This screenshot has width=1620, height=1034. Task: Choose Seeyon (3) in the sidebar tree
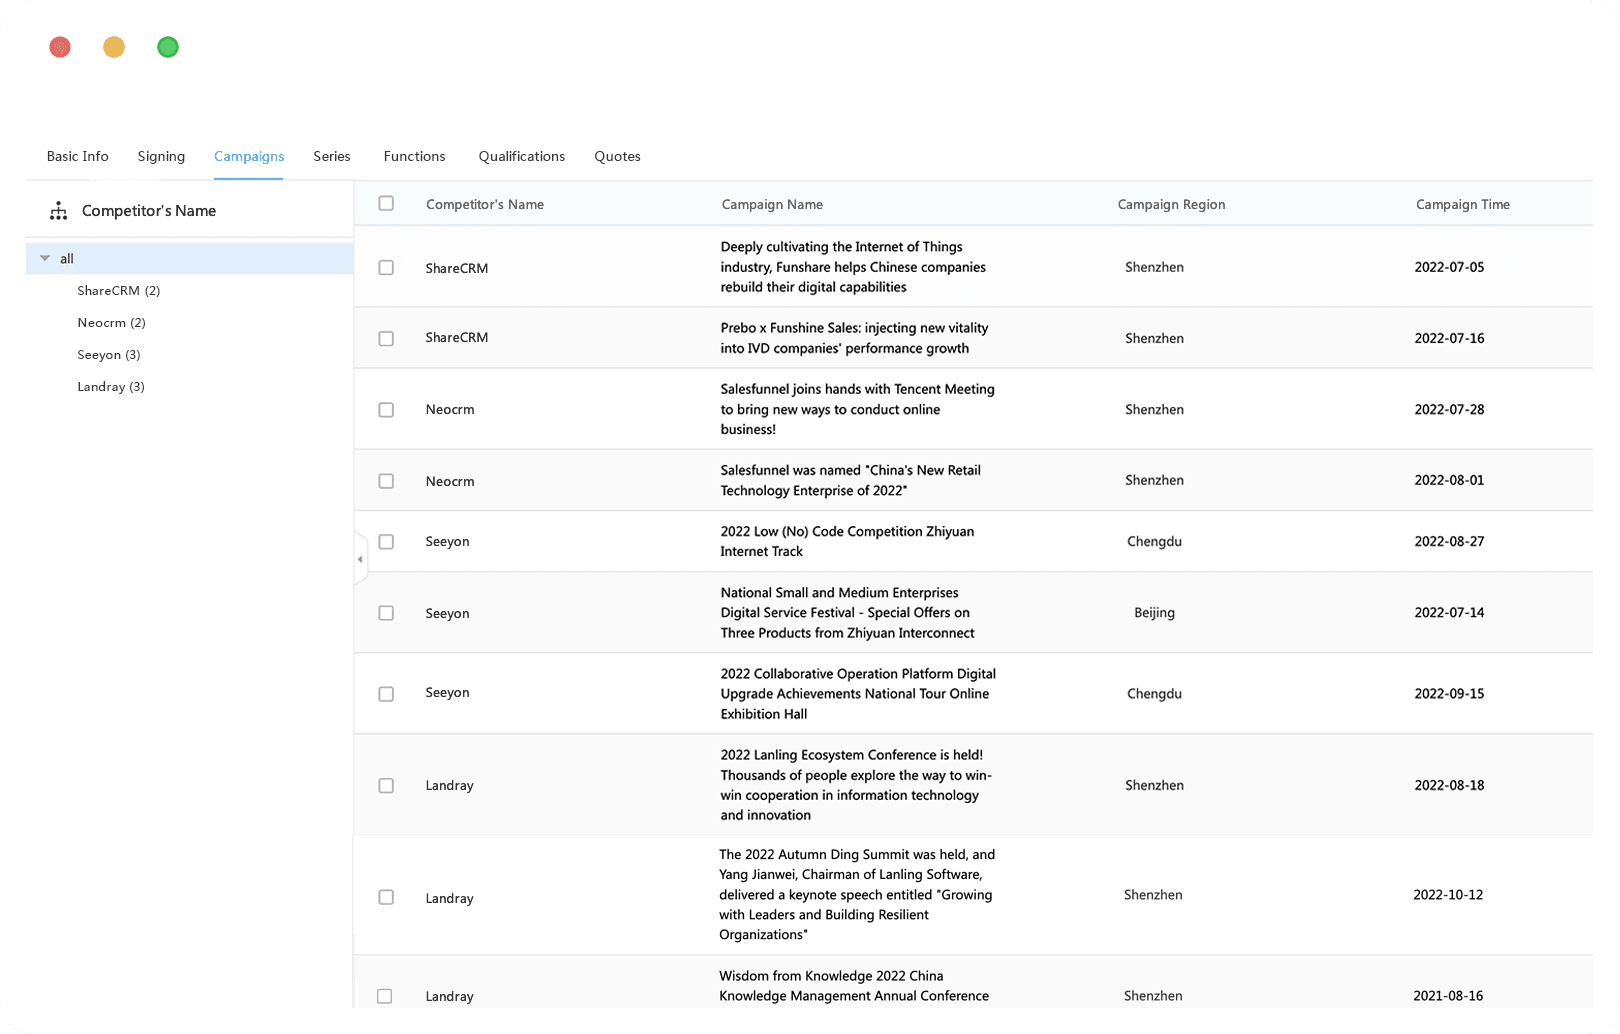click(109, 355)
